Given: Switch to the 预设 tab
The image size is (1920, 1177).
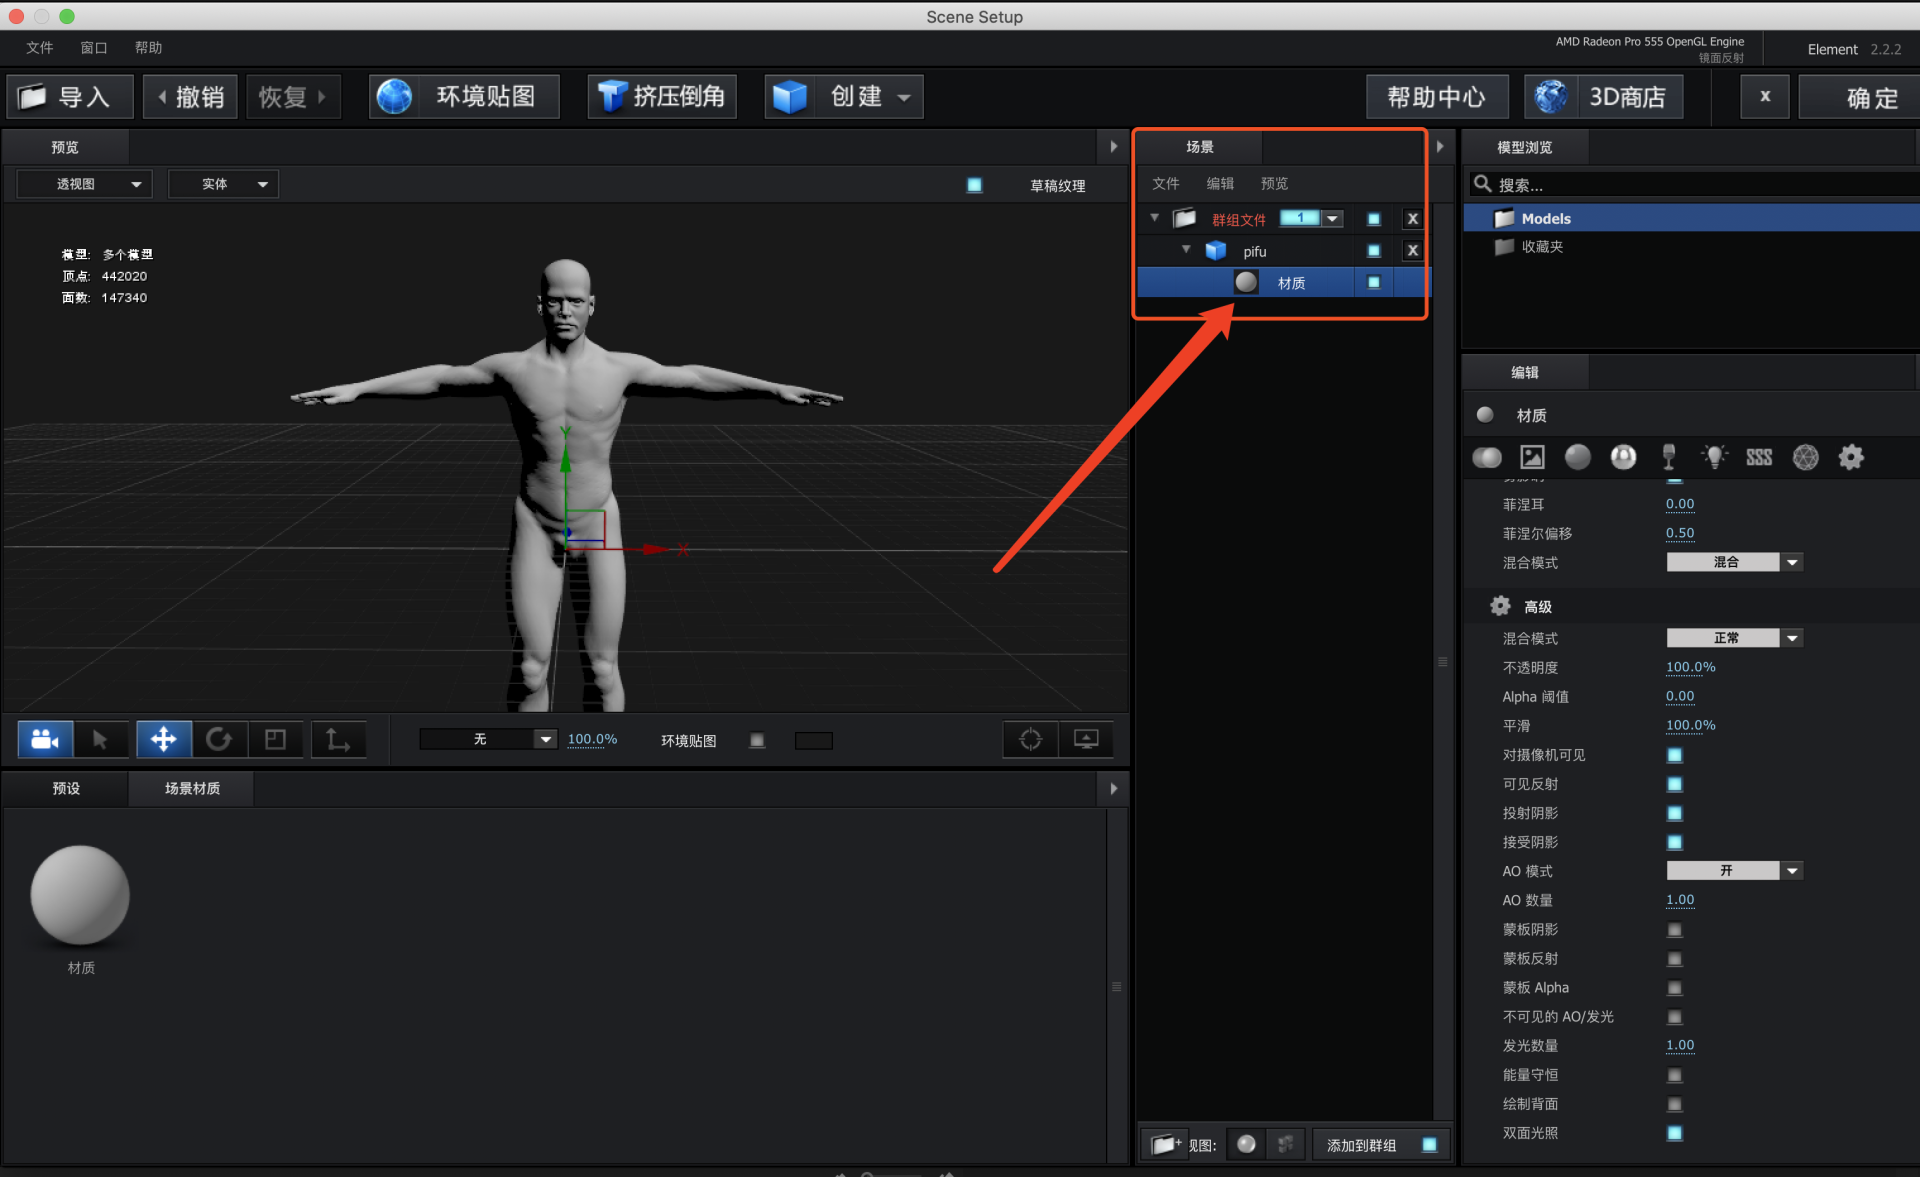Looking at the screenshot, I should pyautogui.click(x=66, y=788).
